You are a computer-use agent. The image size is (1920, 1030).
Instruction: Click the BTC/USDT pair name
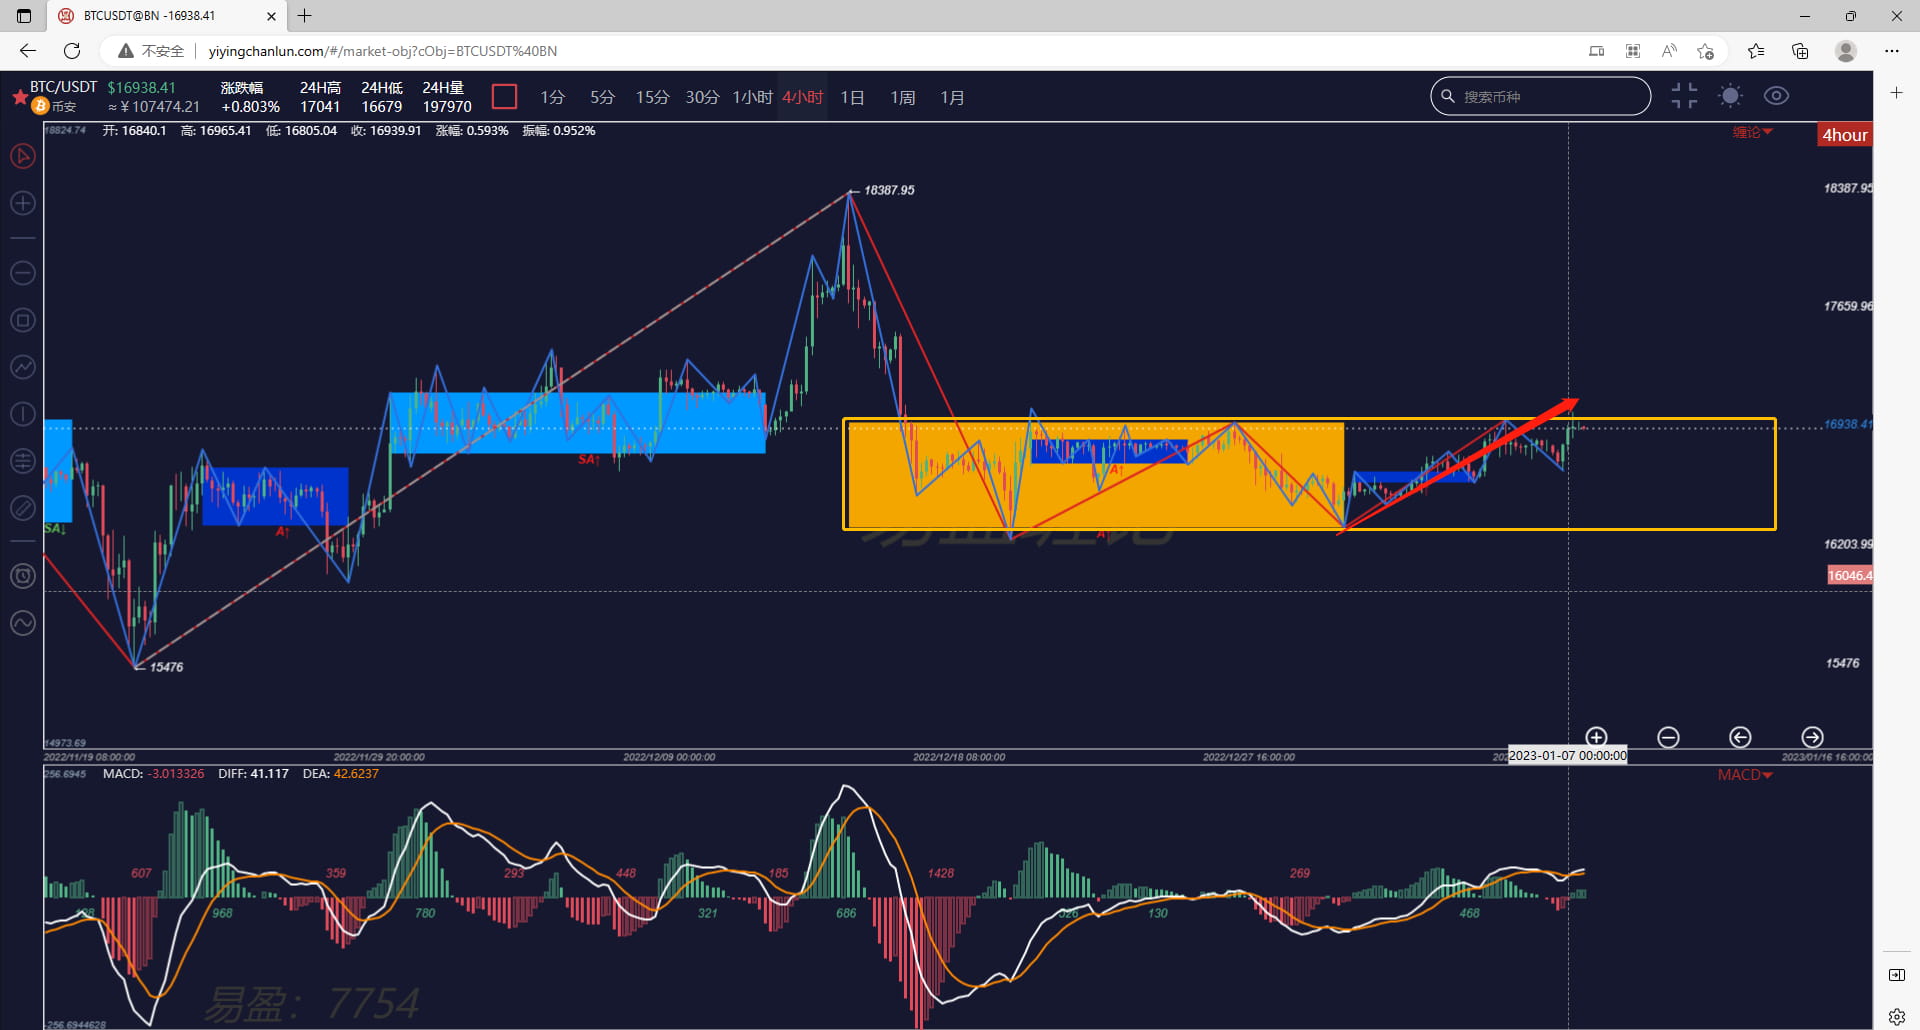[63, 87]
